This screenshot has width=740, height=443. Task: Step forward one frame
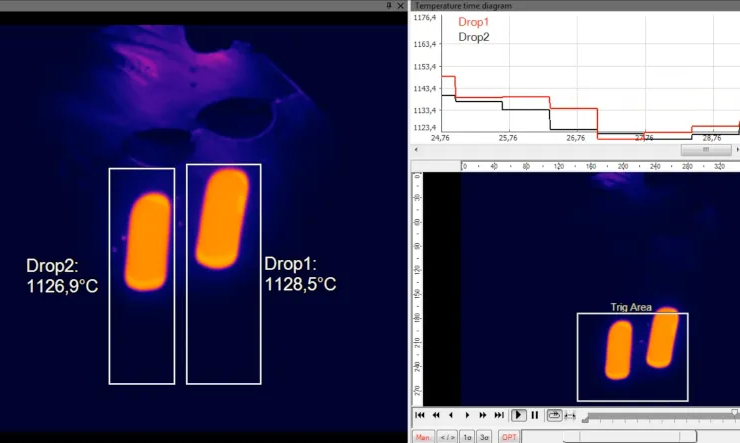467,415
